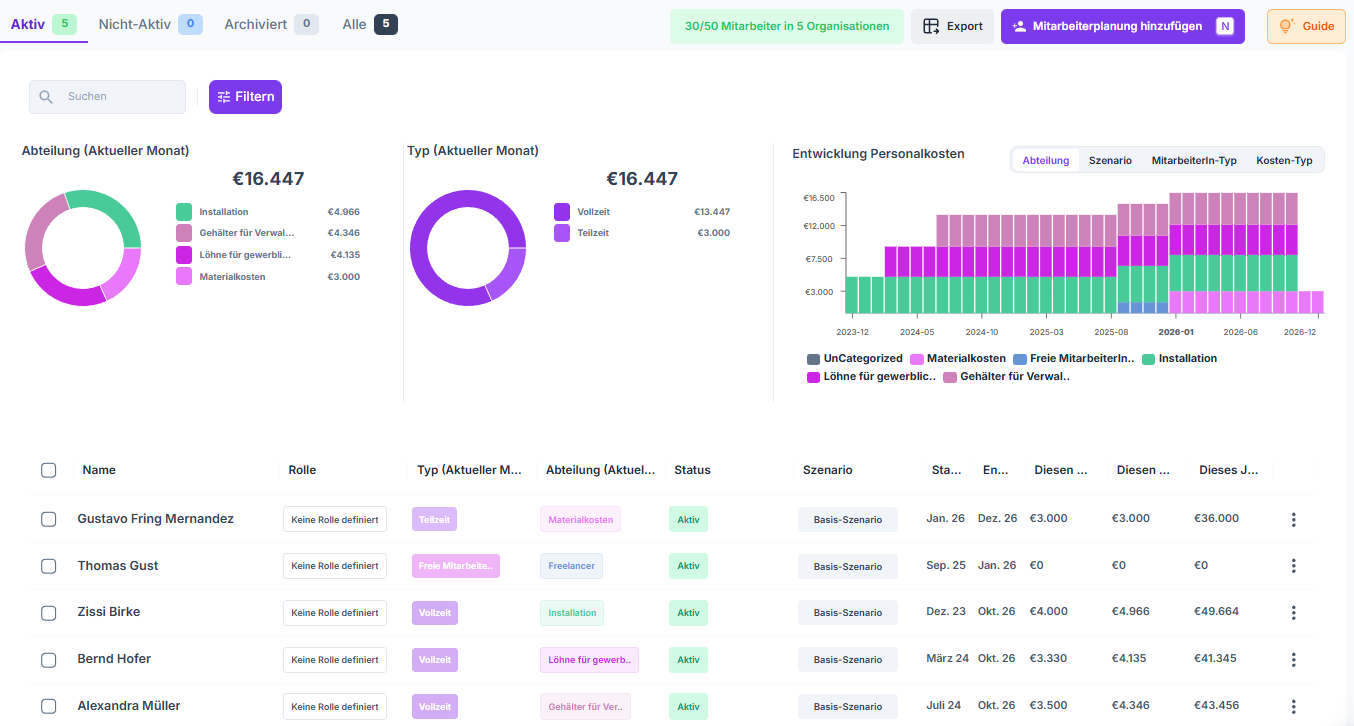Click the green Installation legend swatch in chart

[x=1149, y=359]
